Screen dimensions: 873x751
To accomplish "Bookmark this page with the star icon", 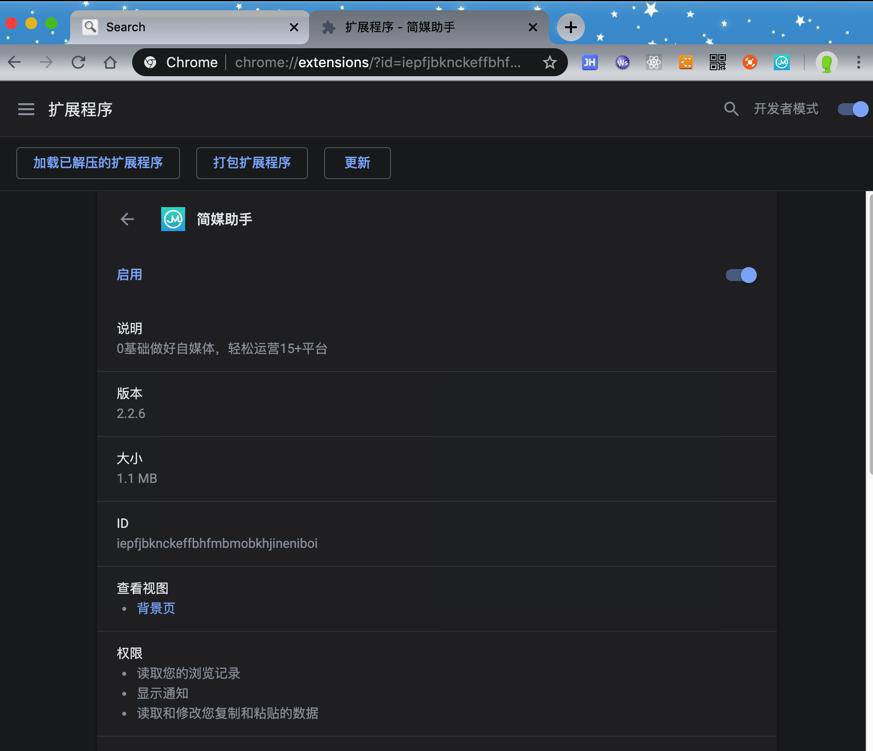I will click(550, 62).
